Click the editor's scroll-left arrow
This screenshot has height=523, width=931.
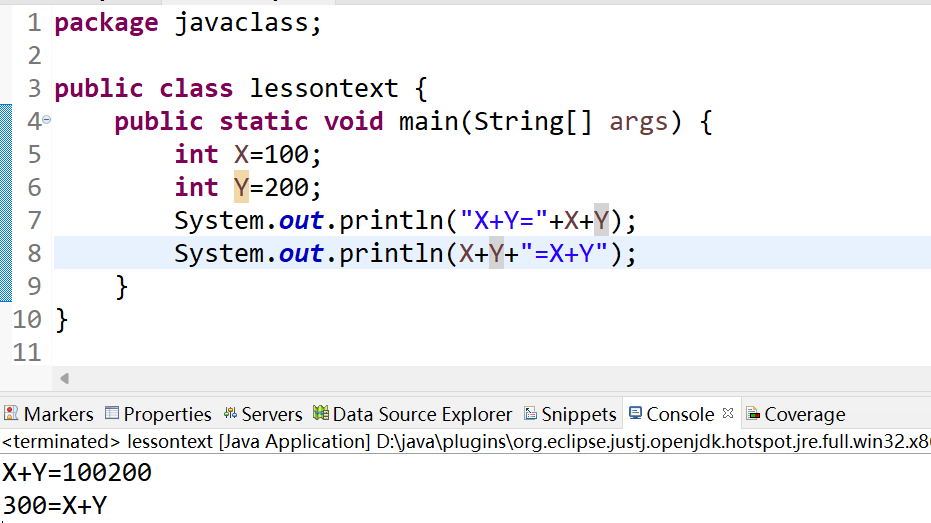[65, 379]
